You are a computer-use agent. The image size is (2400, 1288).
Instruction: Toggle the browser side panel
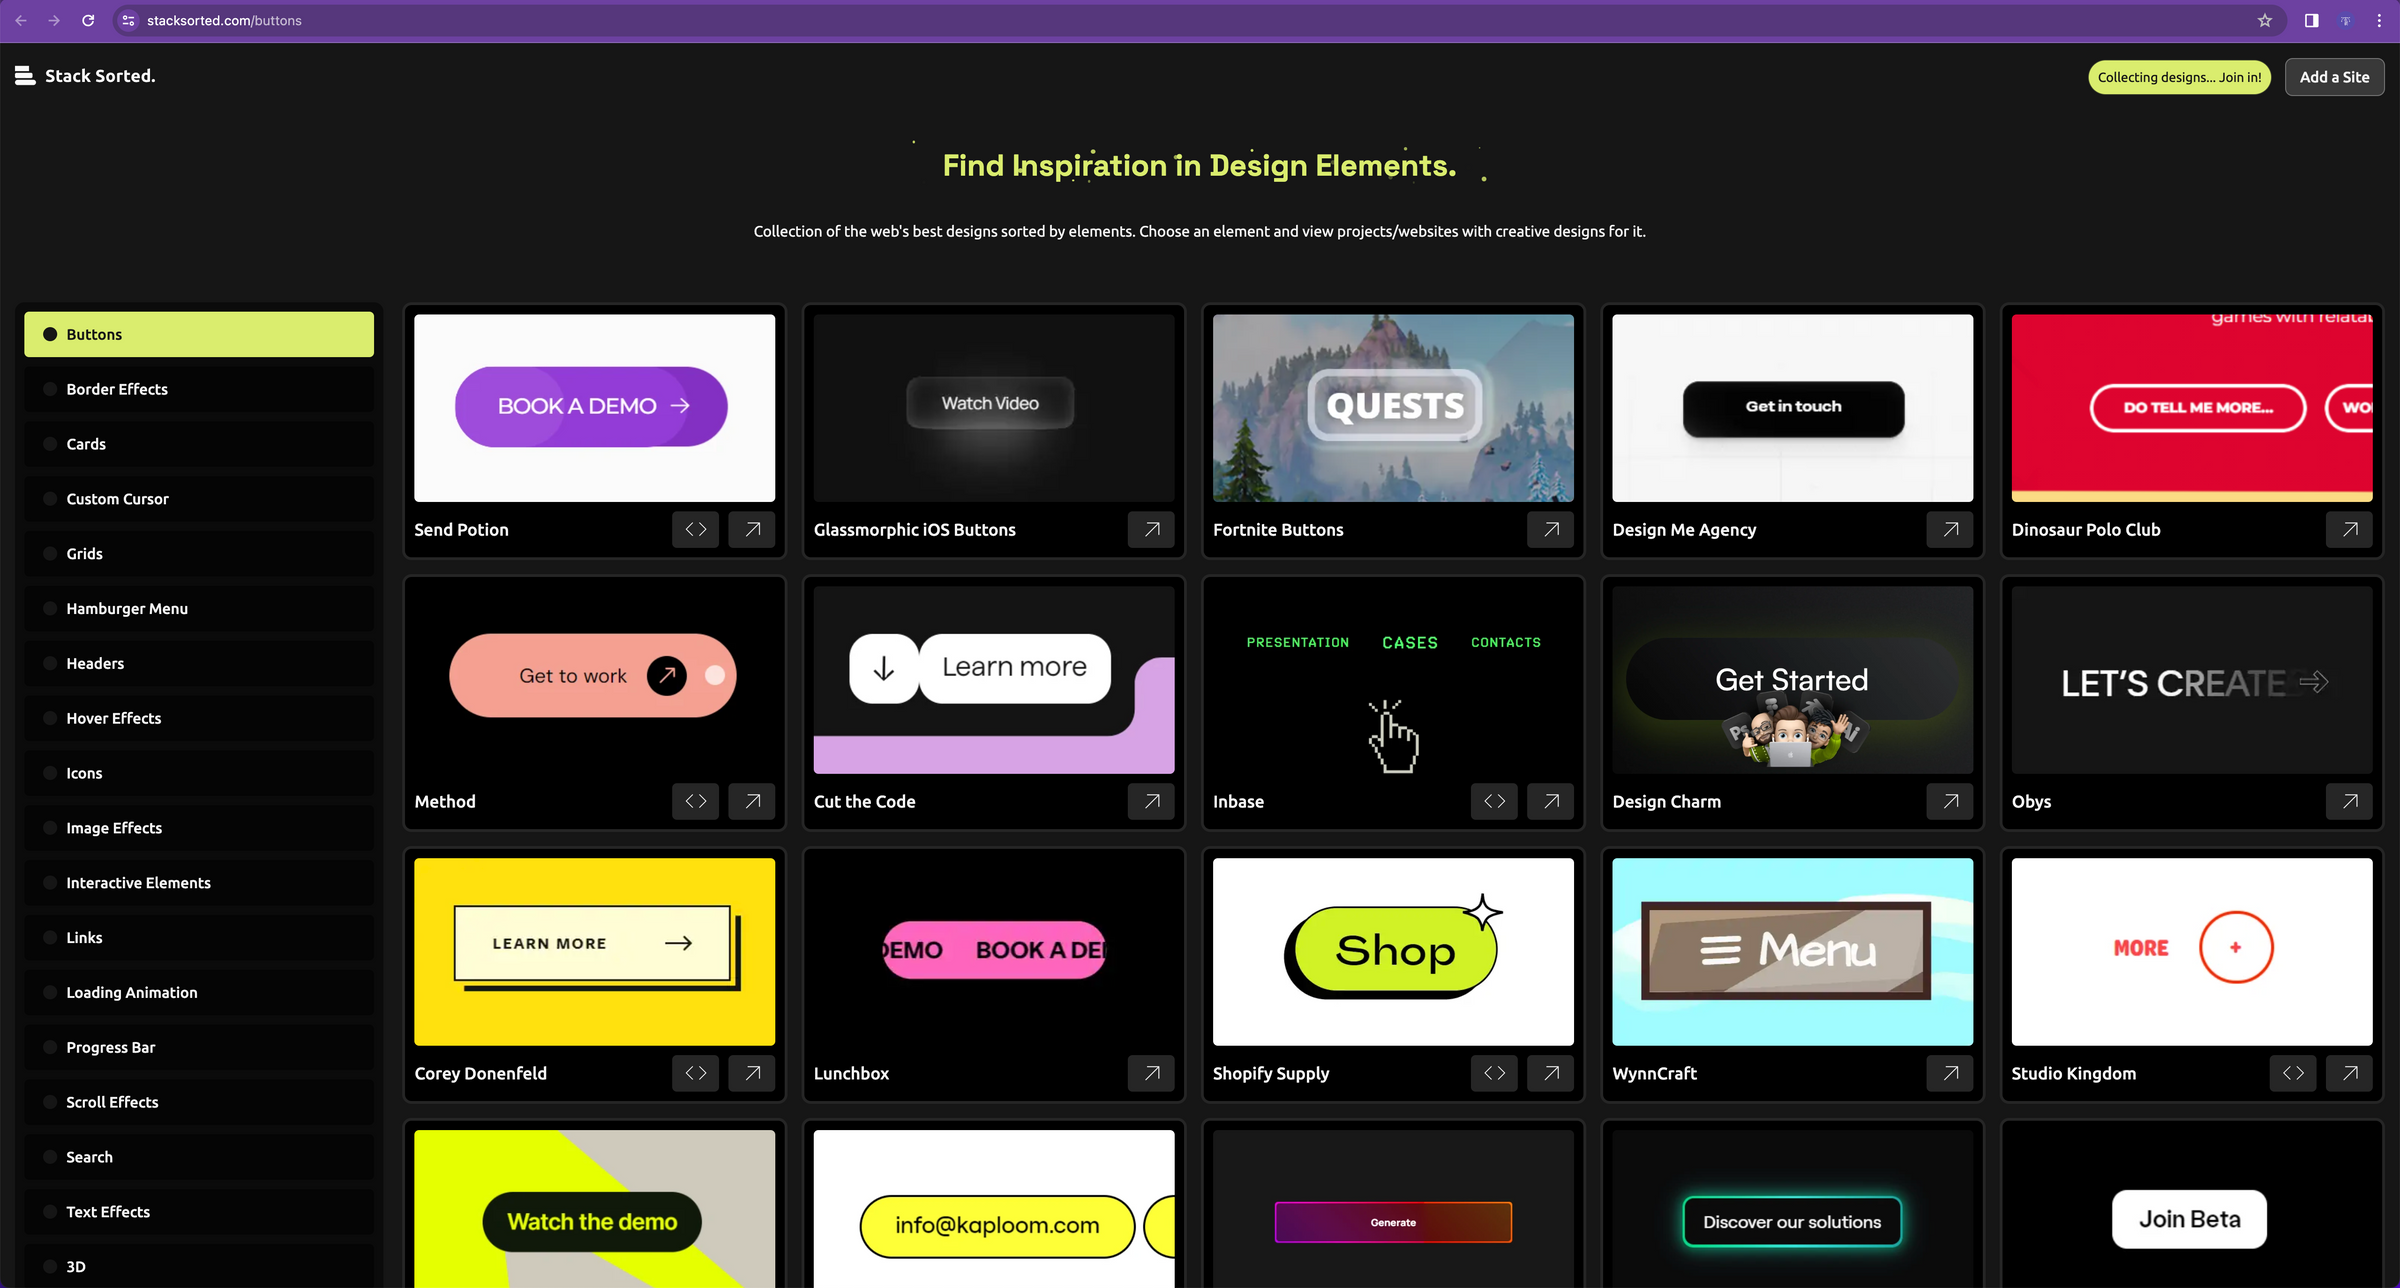2310,20
